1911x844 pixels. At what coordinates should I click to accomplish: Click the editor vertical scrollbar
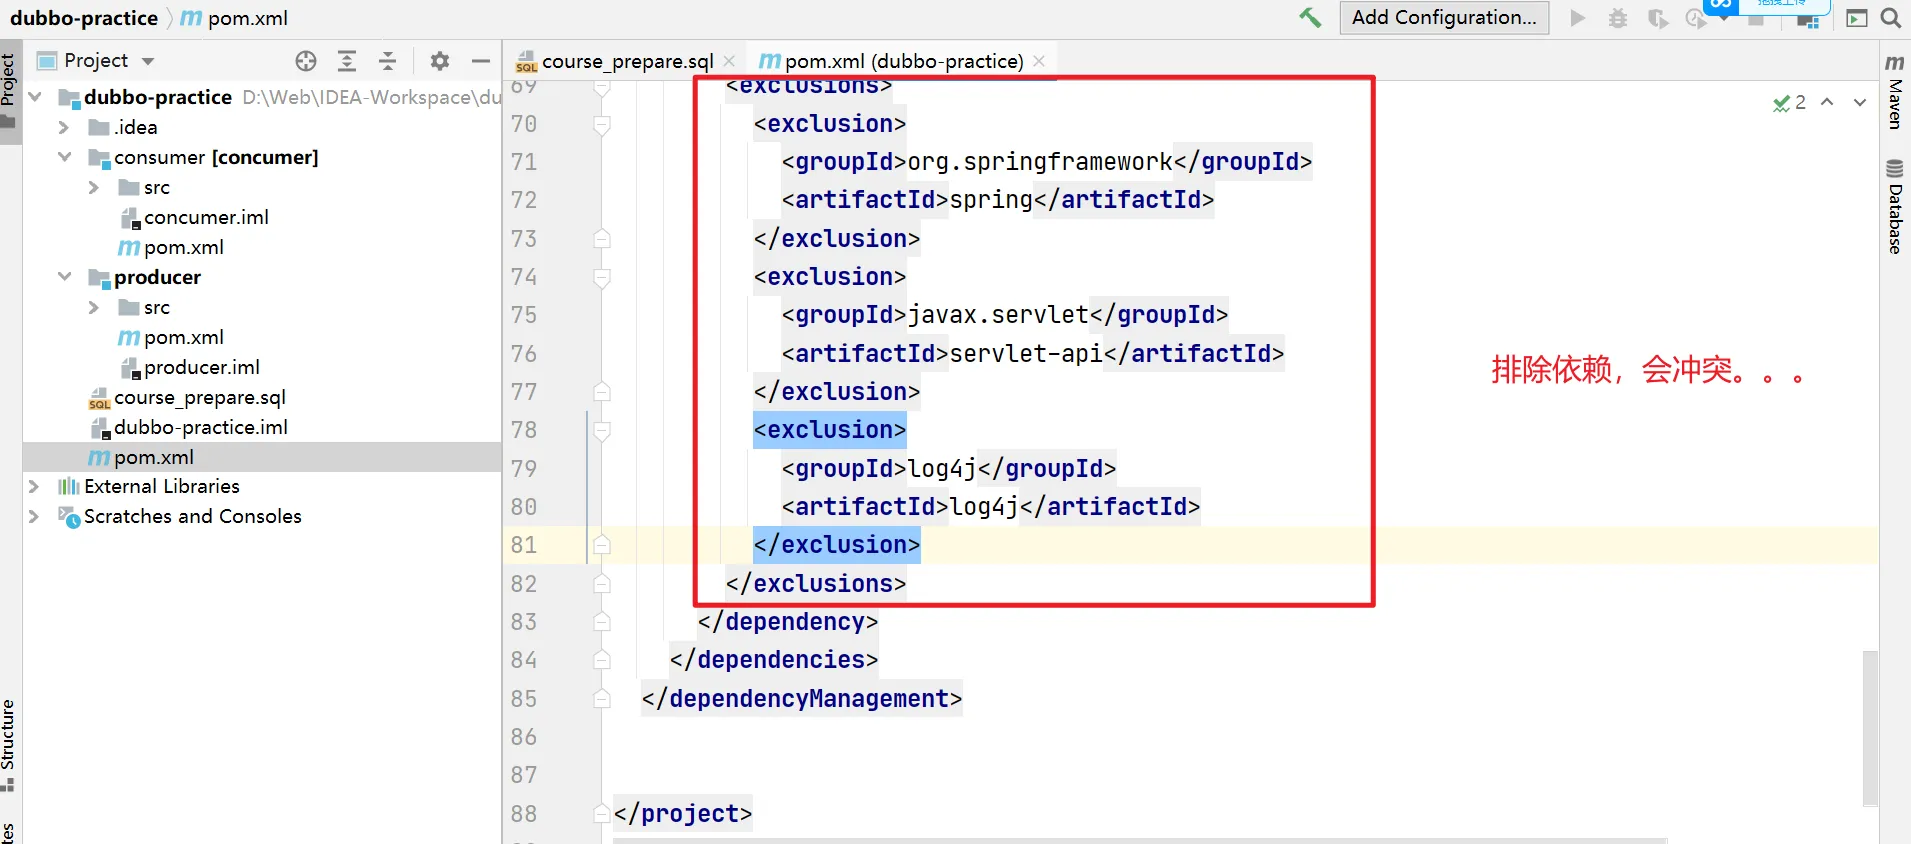tap(1870, 728)
